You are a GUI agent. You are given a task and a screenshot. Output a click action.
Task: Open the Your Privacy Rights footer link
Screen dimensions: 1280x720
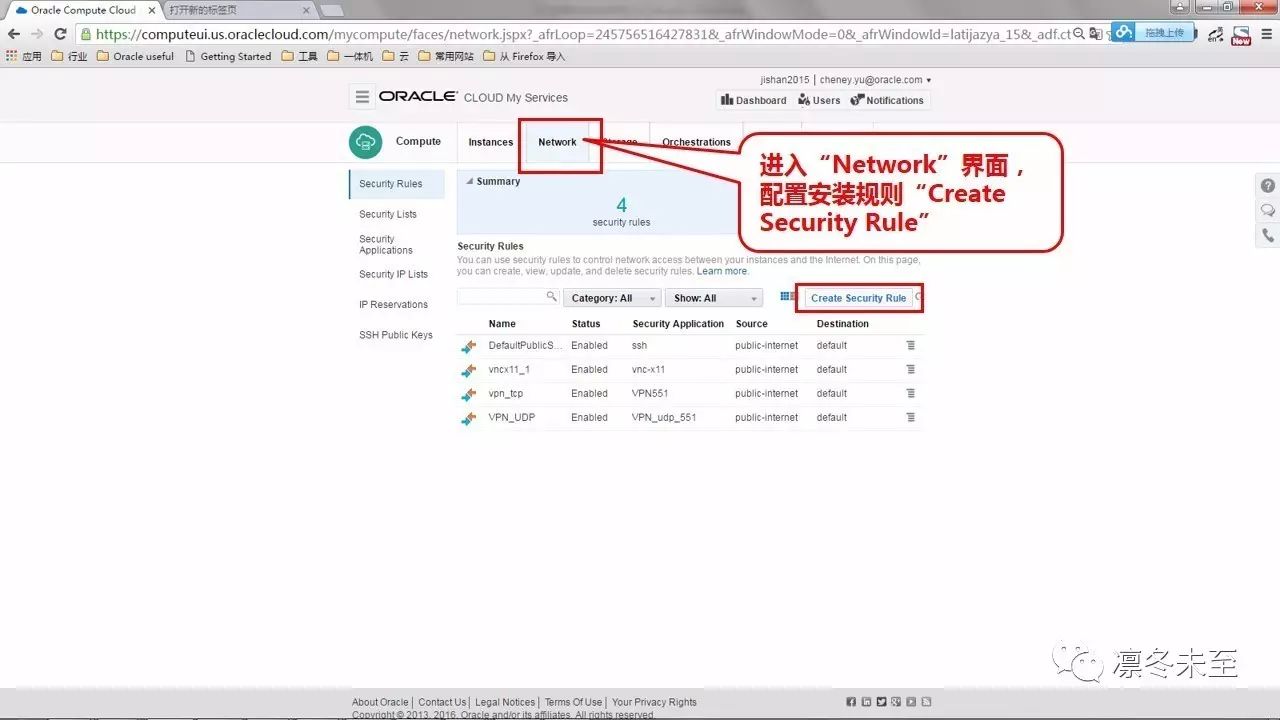coord(654,702)
